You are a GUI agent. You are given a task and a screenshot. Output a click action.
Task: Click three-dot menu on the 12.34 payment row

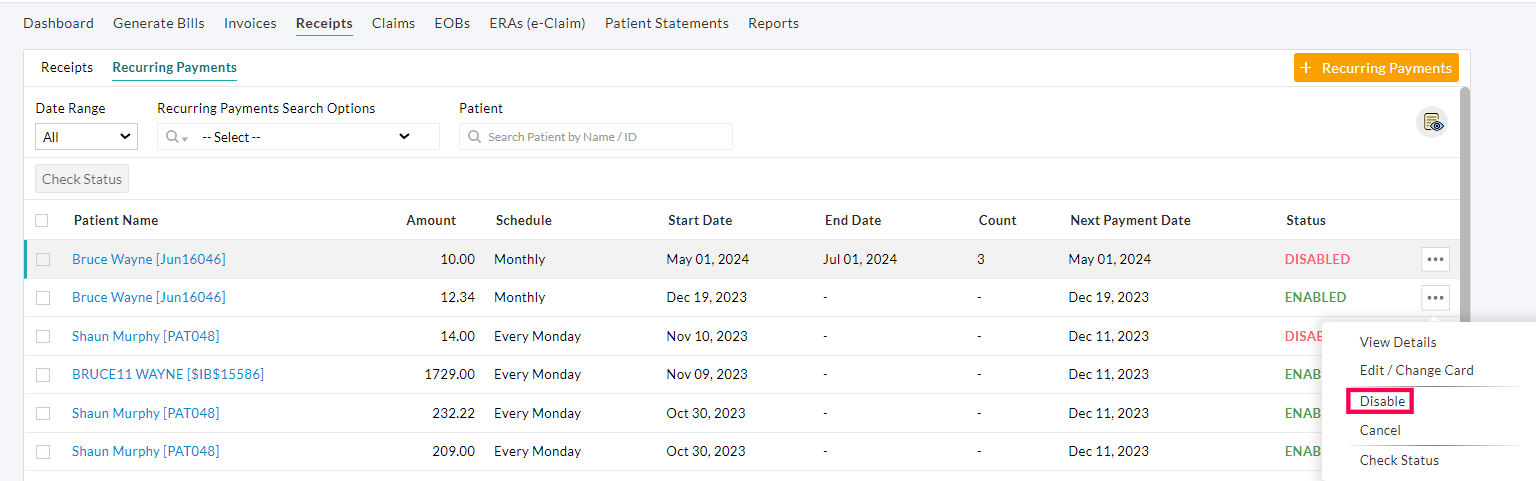1435,297
